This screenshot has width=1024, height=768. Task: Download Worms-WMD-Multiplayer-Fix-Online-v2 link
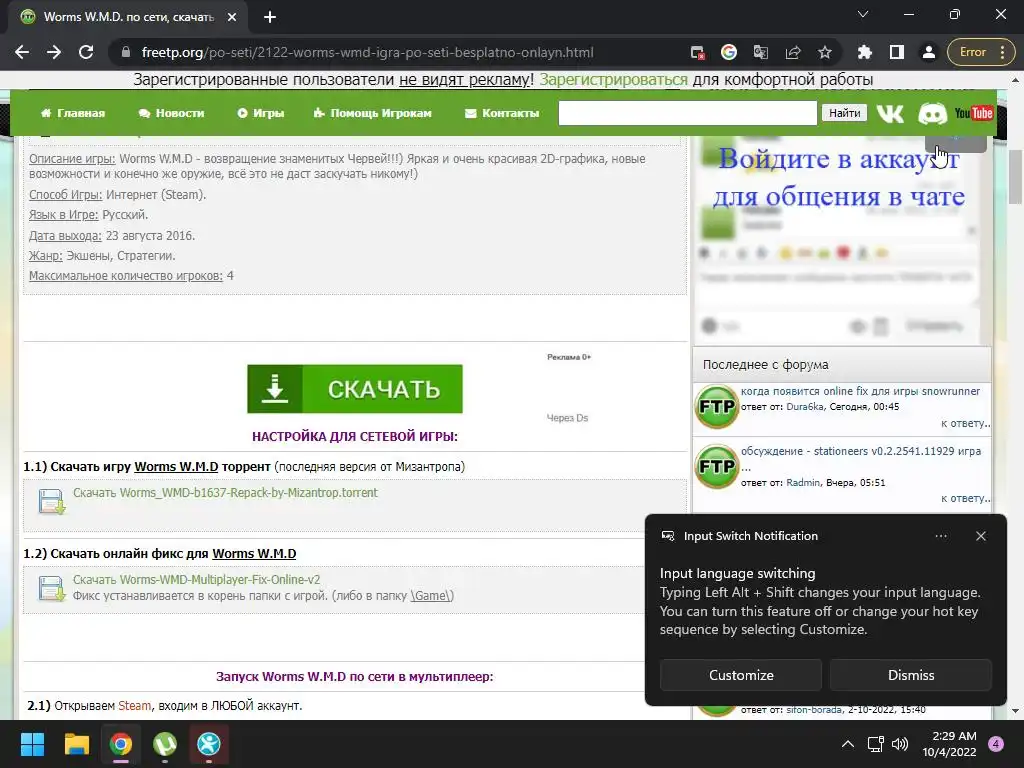coord(197,580)
